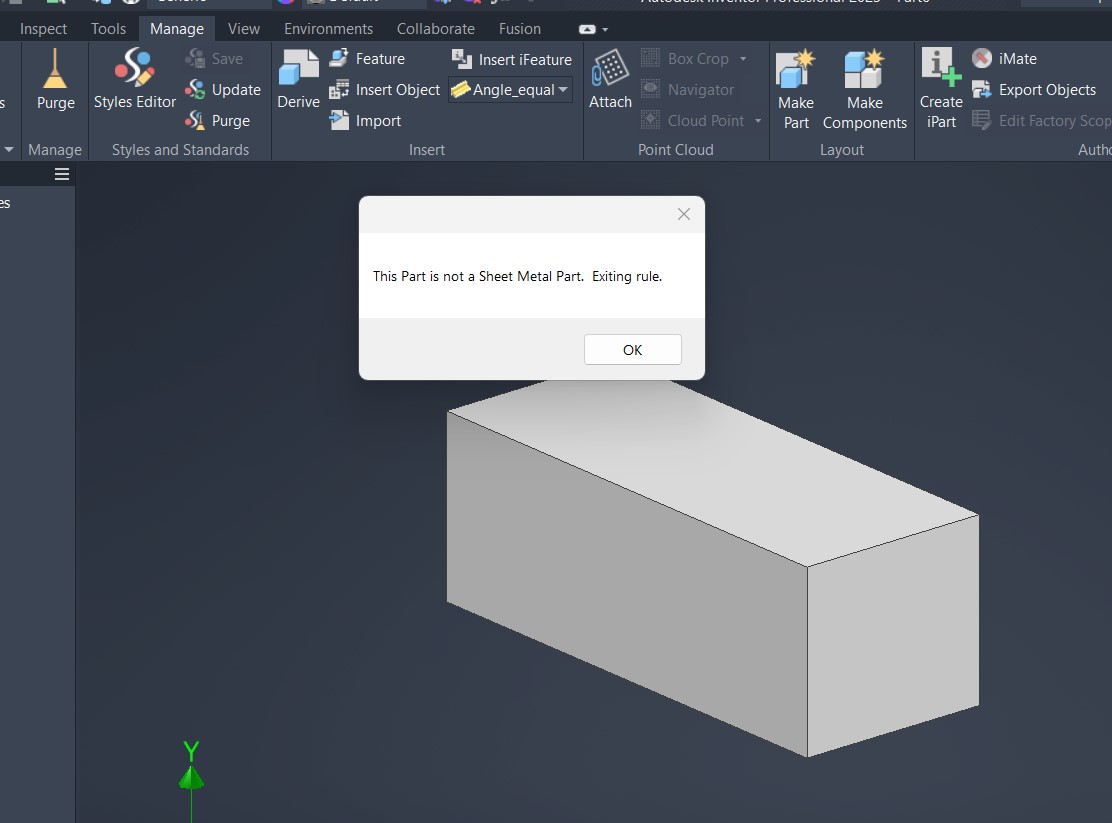Close the sheet metal warning dialog
The height and width of the screenshot is (823, 1112).
(x=683, y=214)
